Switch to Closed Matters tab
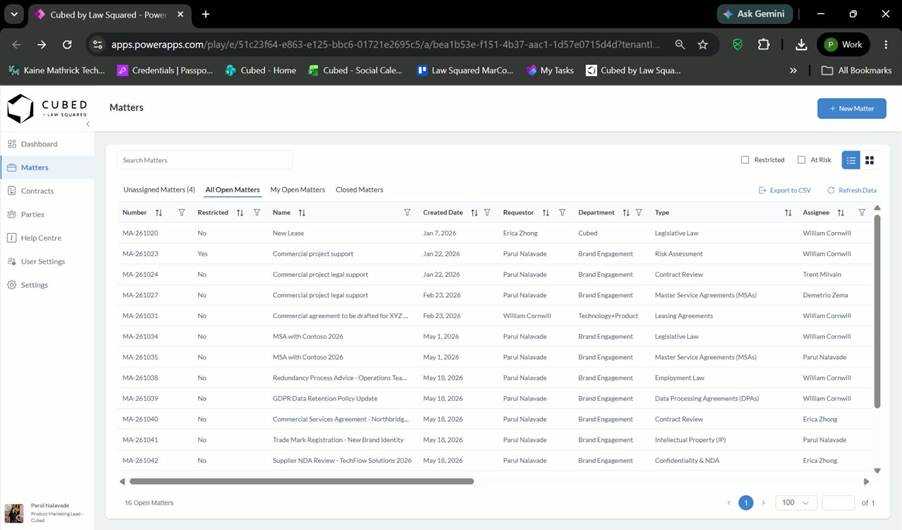Screen dimensions: 902x530 pyautogui.click(x=359, y=190)
